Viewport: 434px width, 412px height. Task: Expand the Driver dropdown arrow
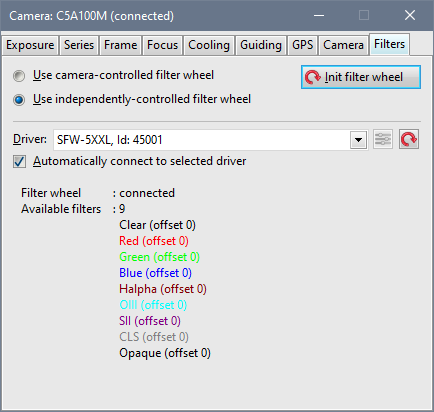pos(359,139)
